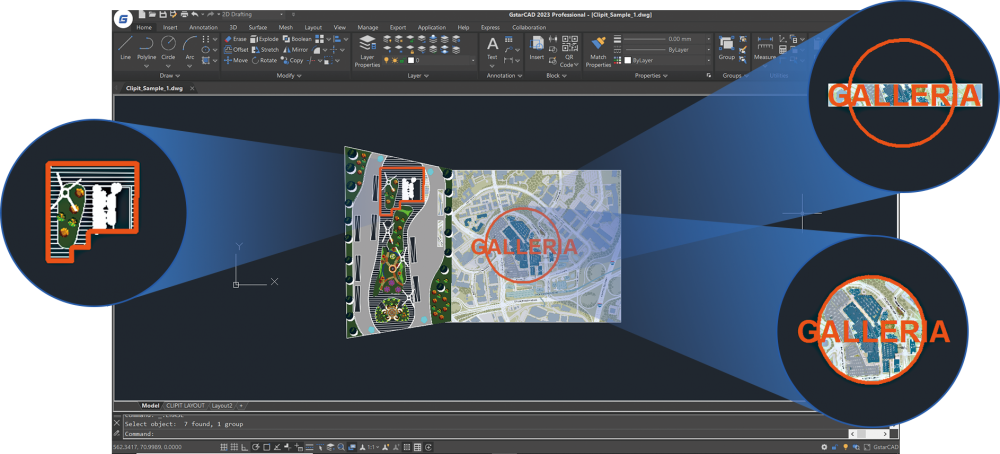1000x454 pixels.
Task: Open the ByLayer linetype dropdown
Action: click(x=667, y=49)
